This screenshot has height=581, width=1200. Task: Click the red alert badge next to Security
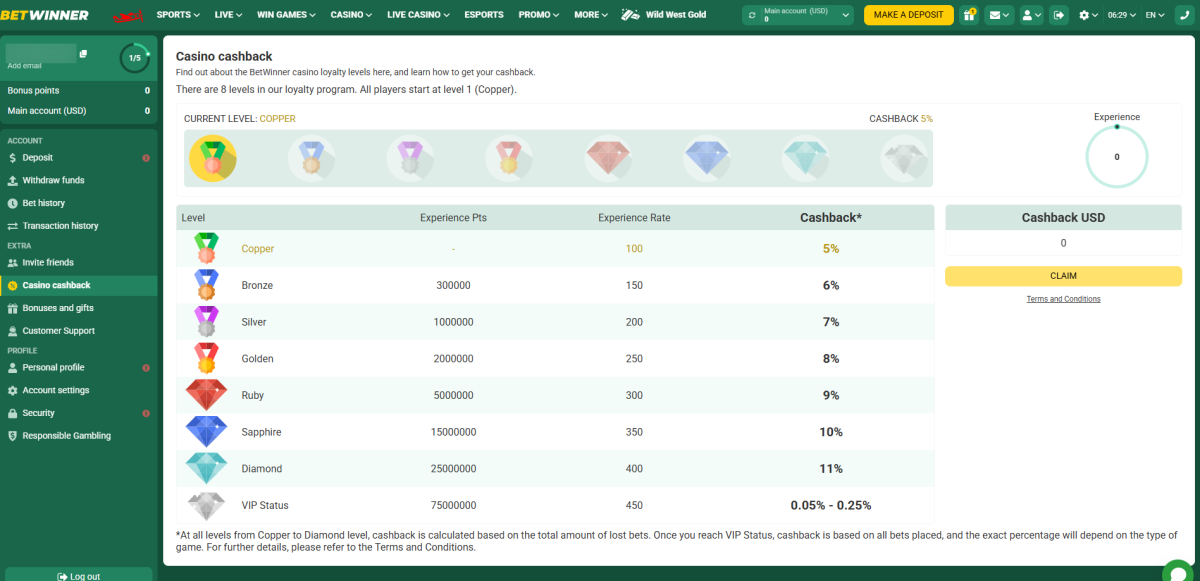pyautogui.click(x=146, y=413)
